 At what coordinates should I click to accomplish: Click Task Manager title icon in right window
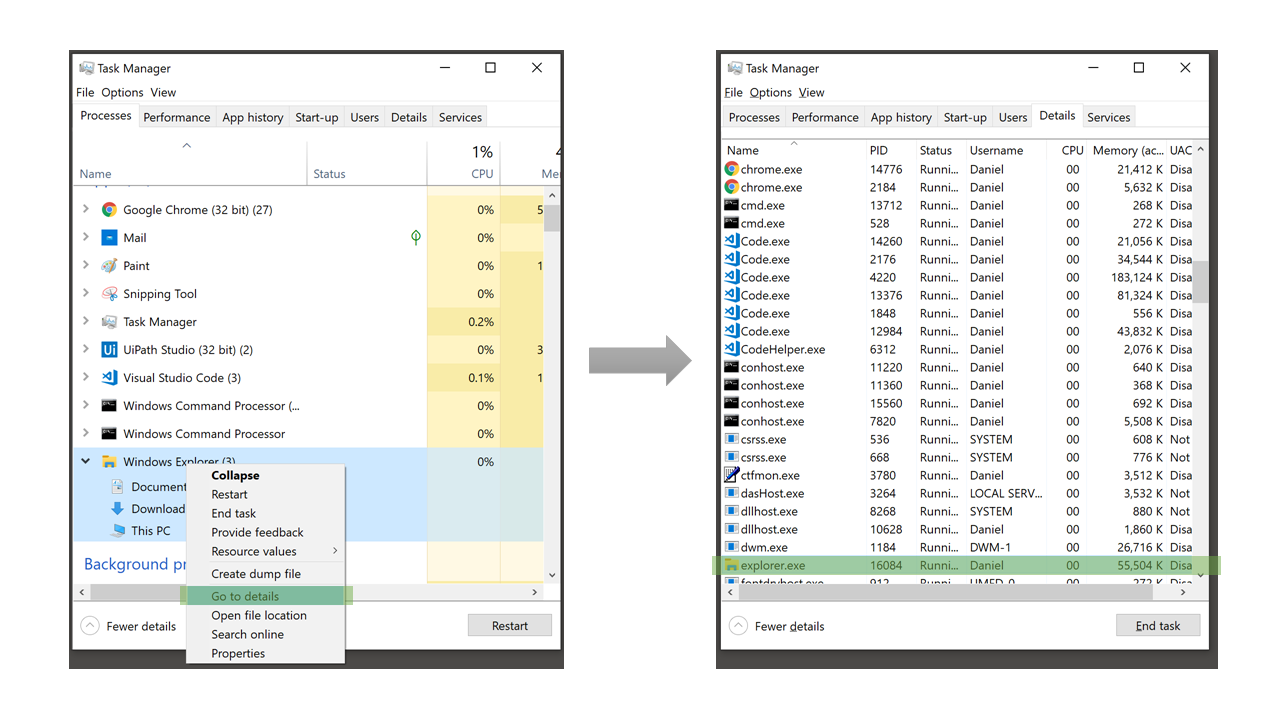point(735,68)
